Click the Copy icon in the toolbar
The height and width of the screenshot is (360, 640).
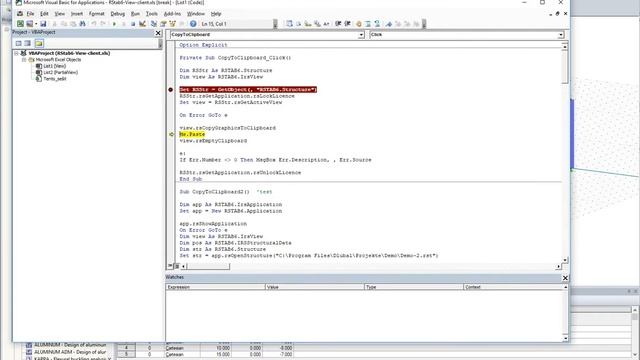(x=64, y=24)
